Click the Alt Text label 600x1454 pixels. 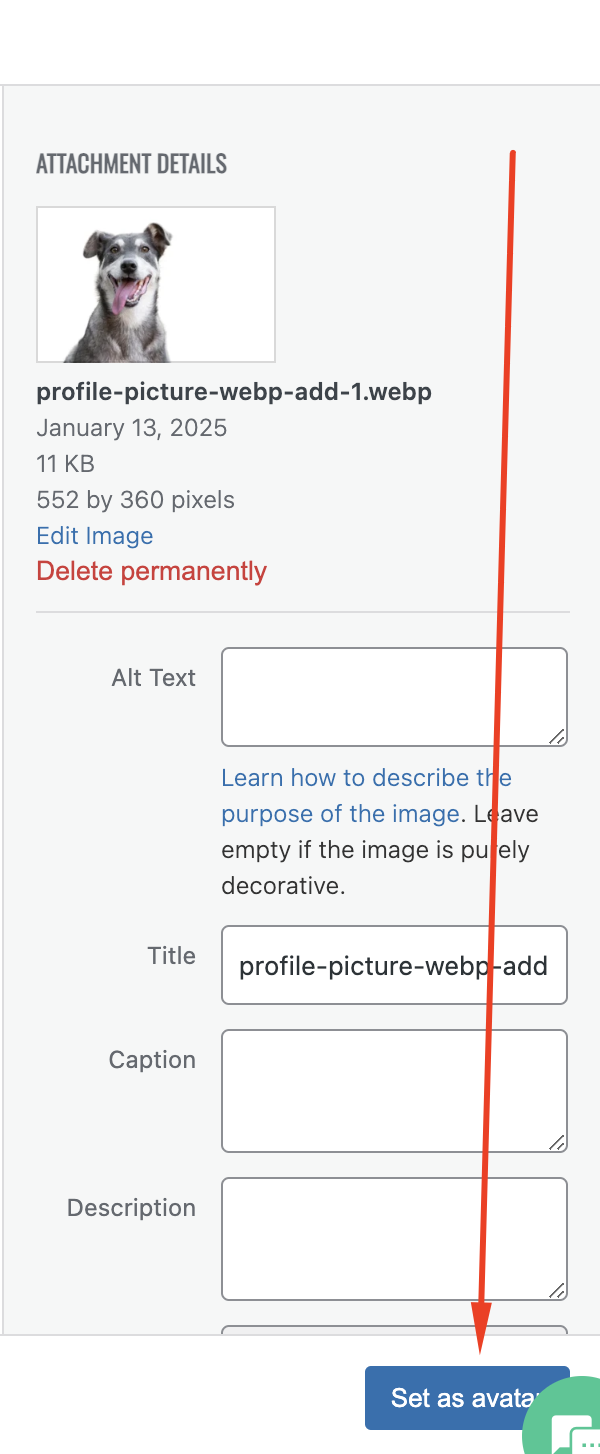point(154,678)
